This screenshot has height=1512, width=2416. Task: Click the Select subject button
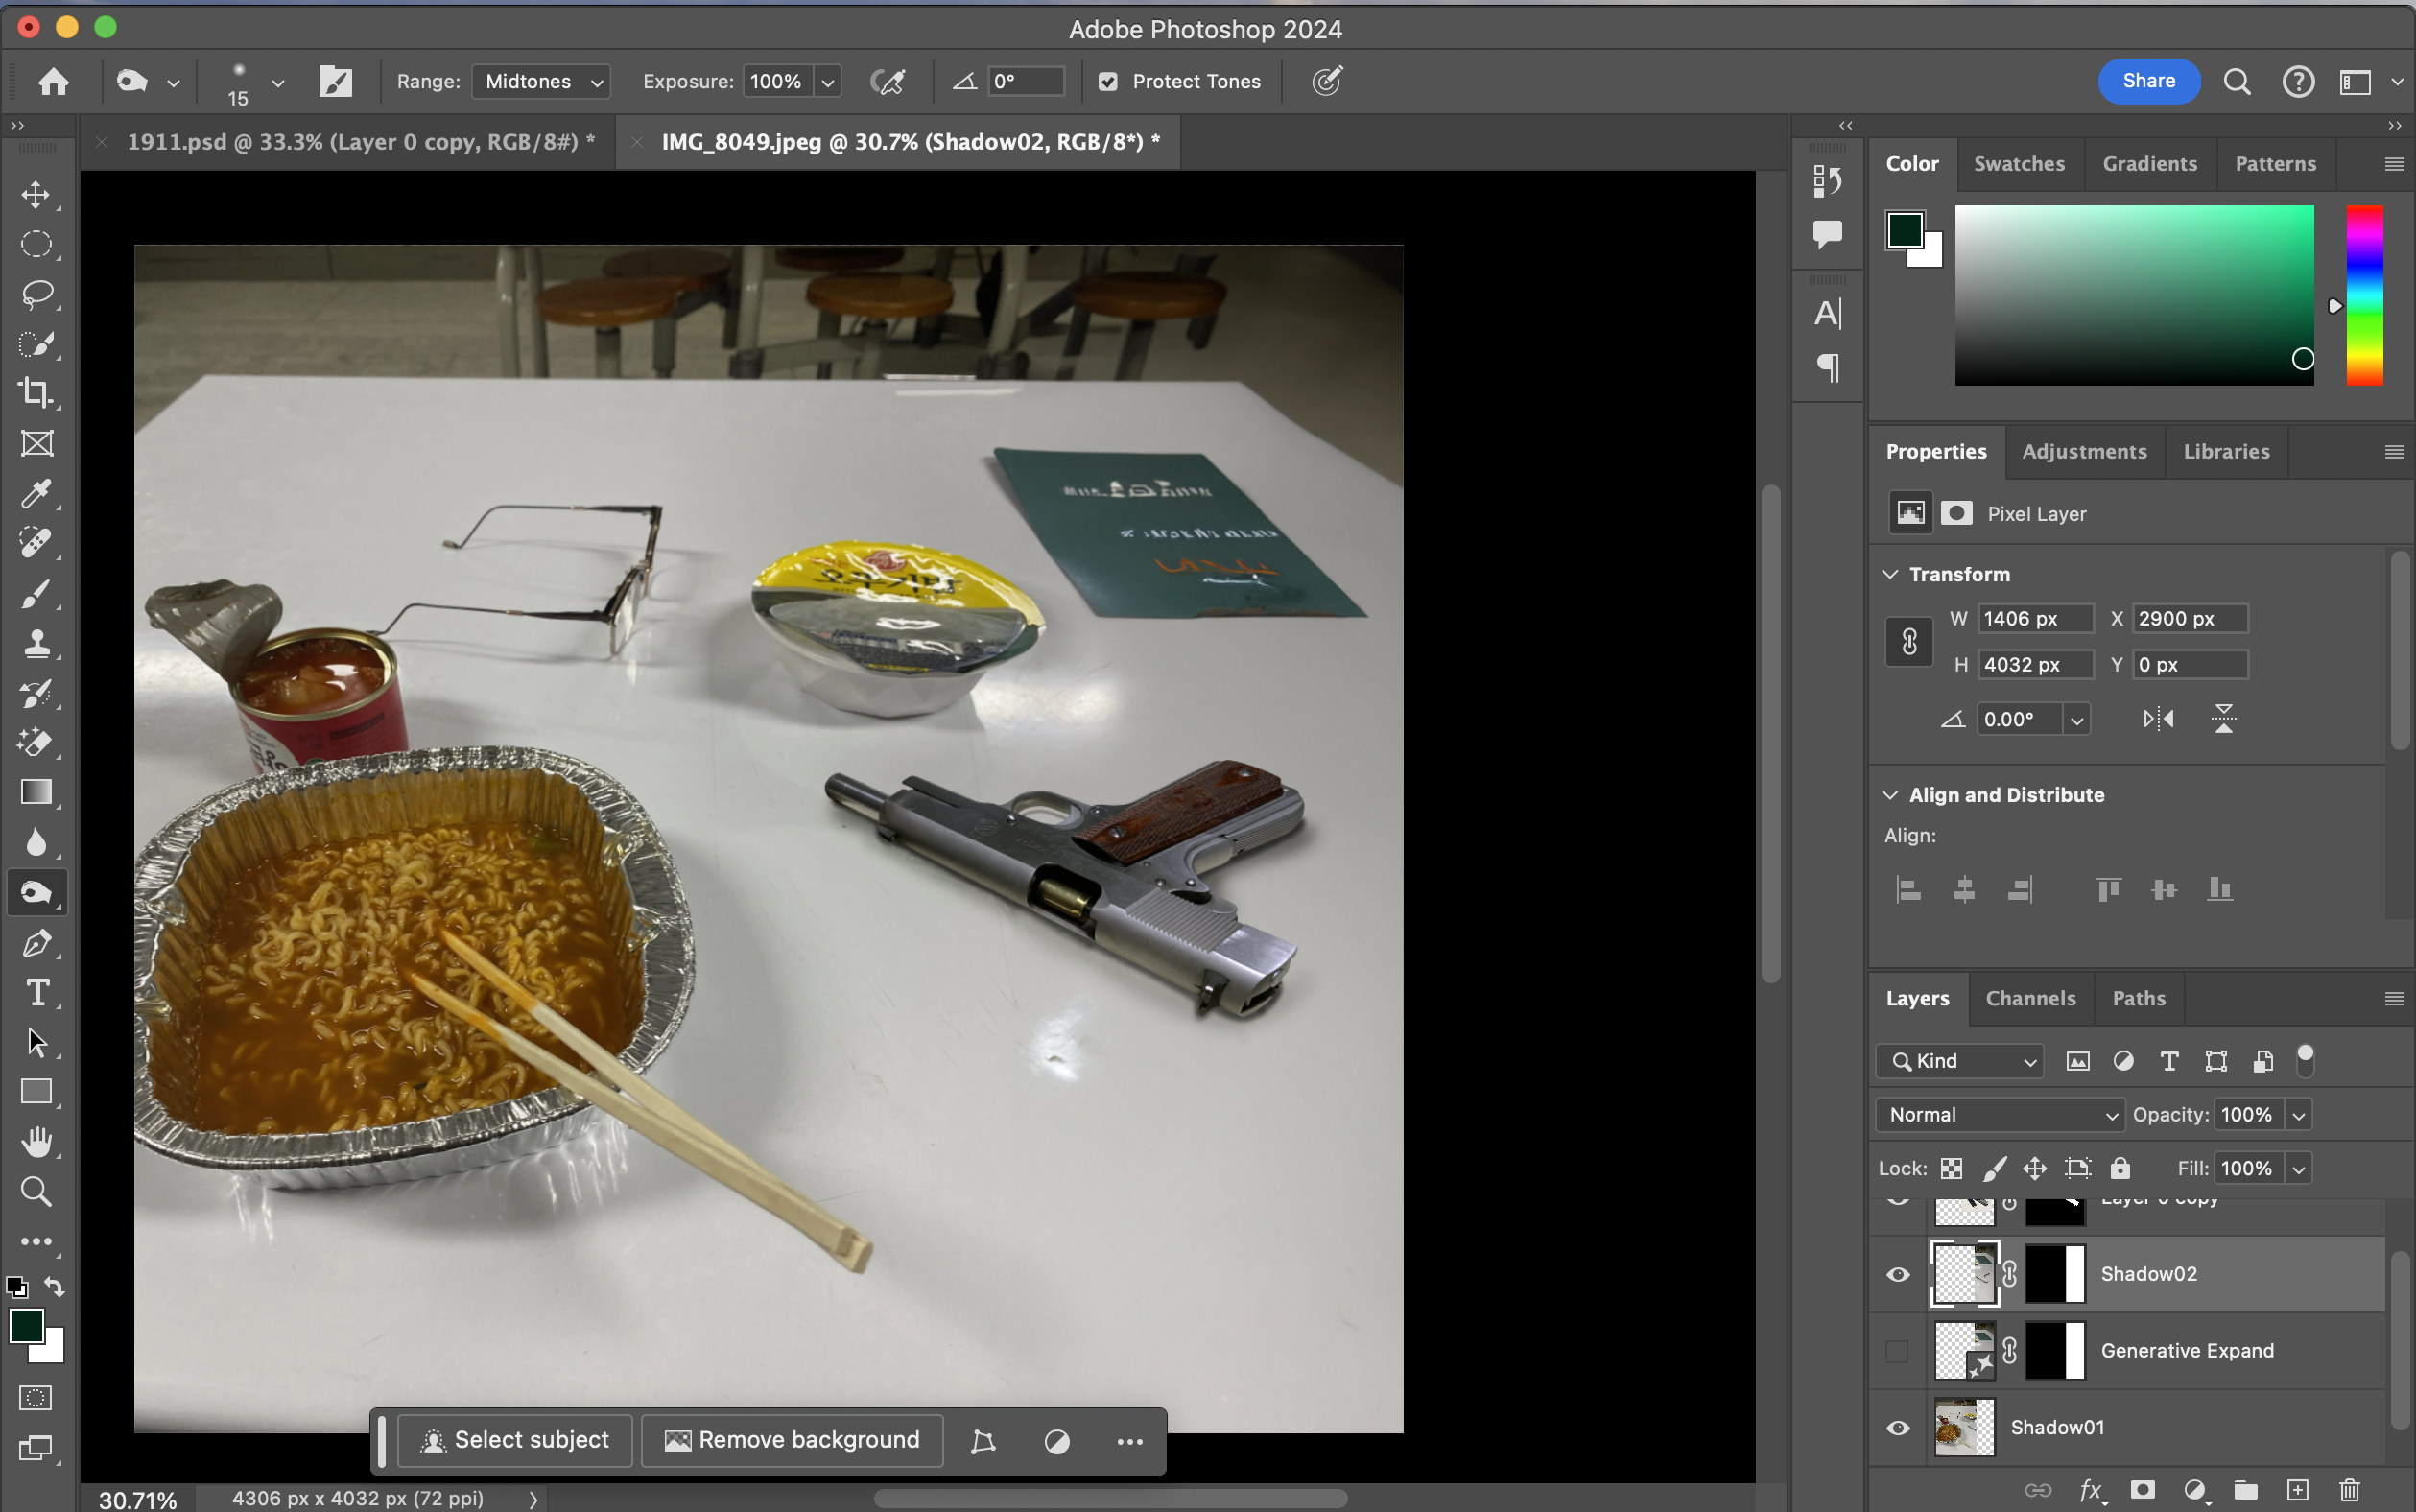pyautogui.click(x=516, y=1440)
